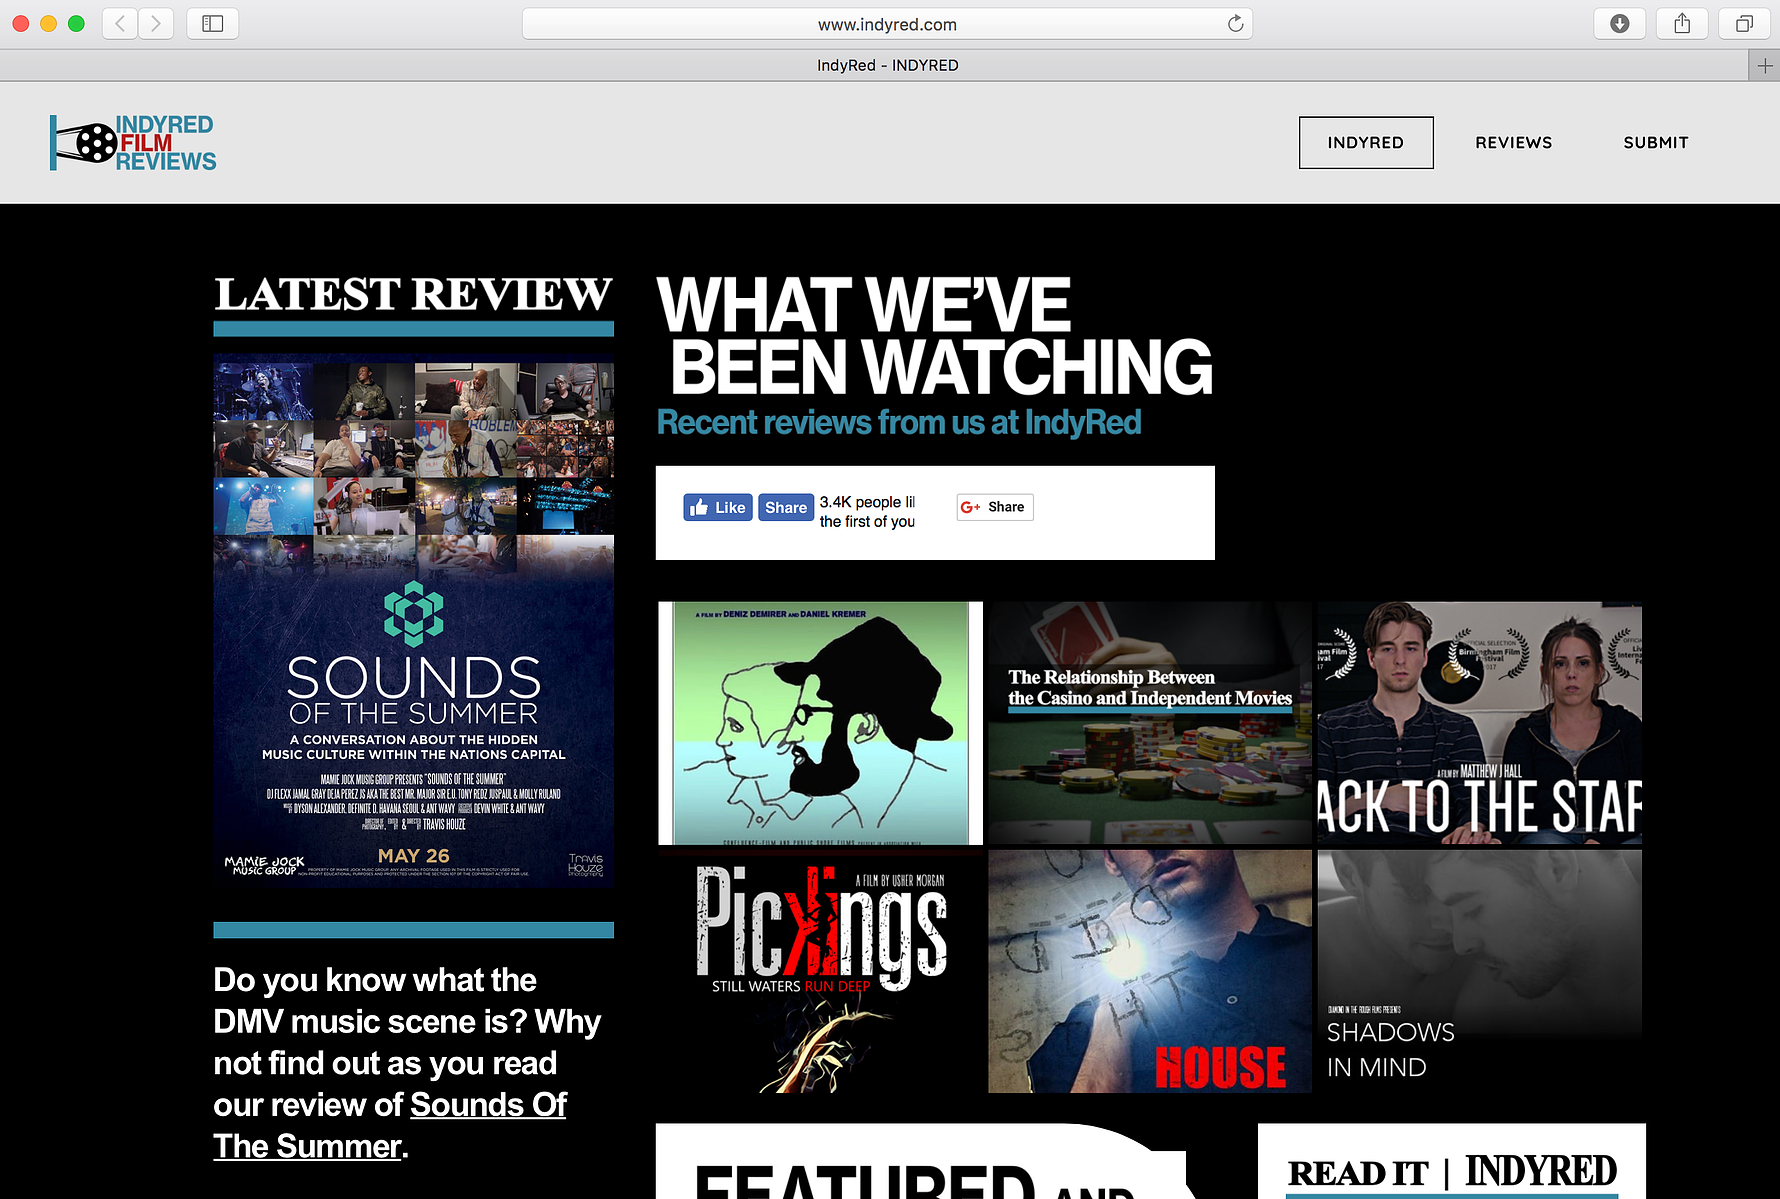1780x1199 pixels.
Task: Show all tabs with the tab overview icon
Action: pyautogui.click(x=1744, y=23)
